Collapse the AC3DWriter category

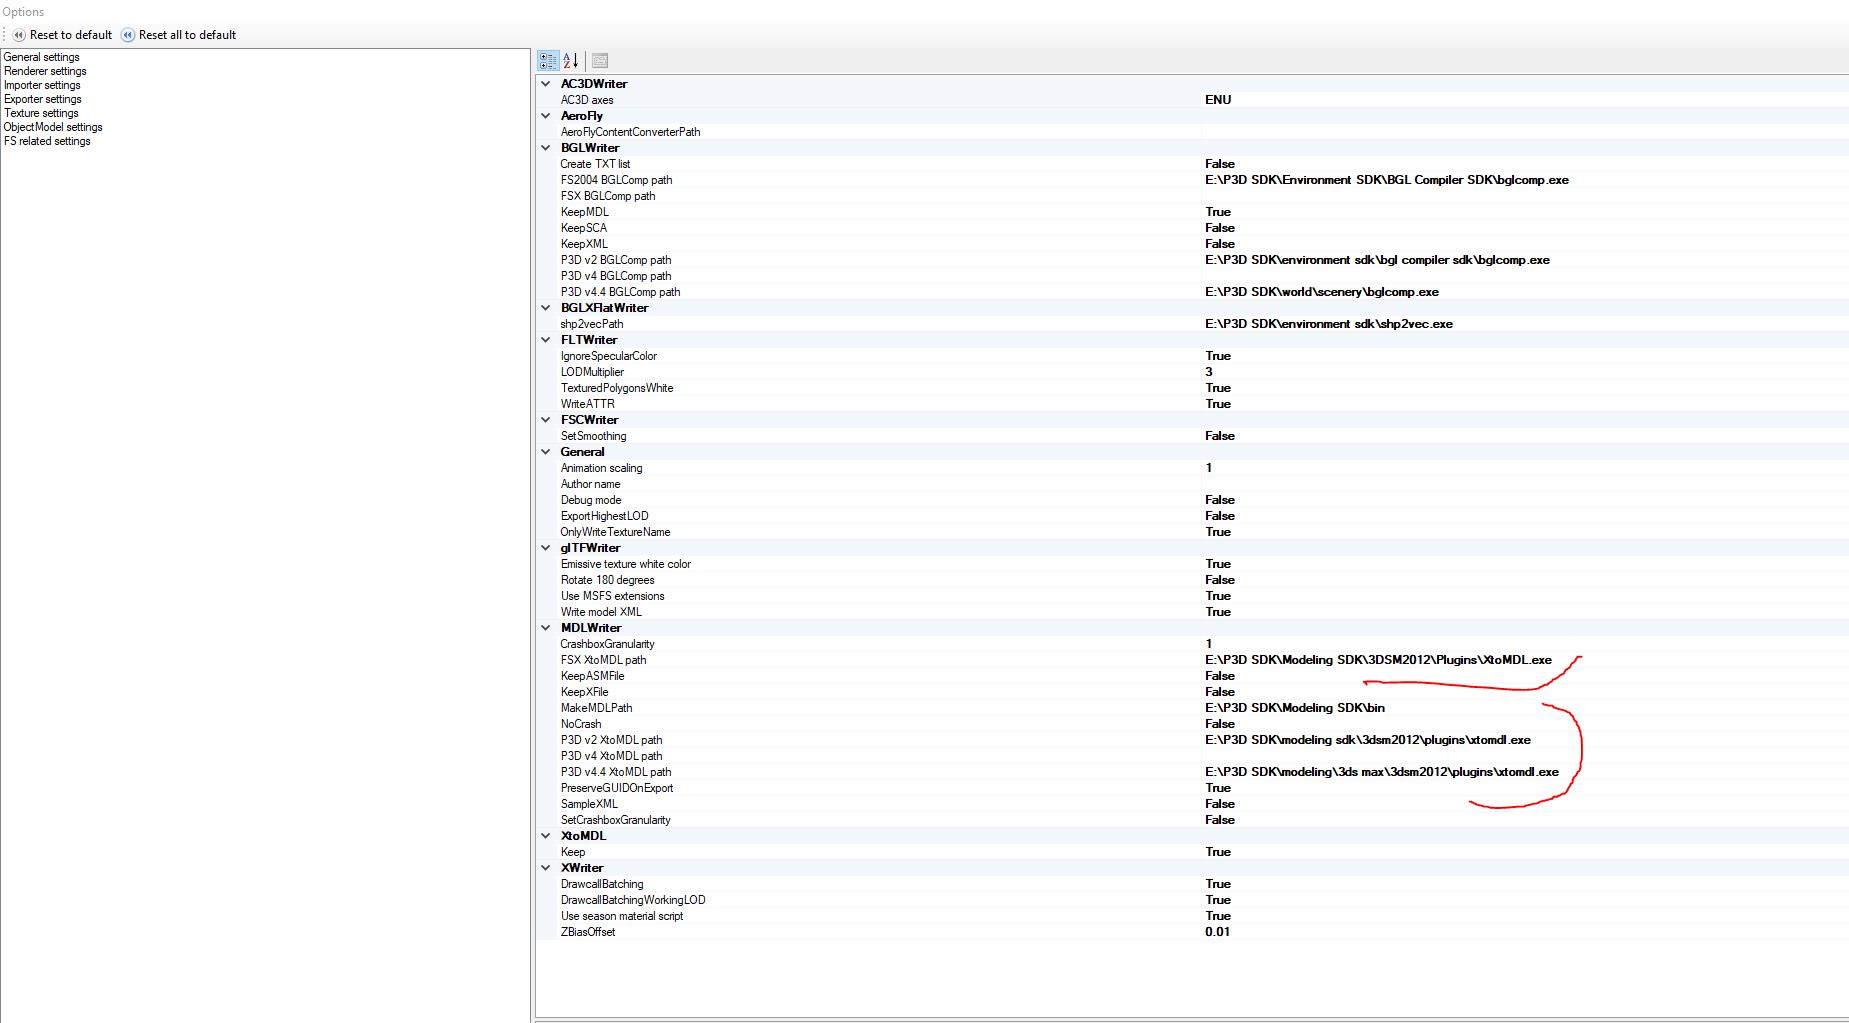click(546, 84)
